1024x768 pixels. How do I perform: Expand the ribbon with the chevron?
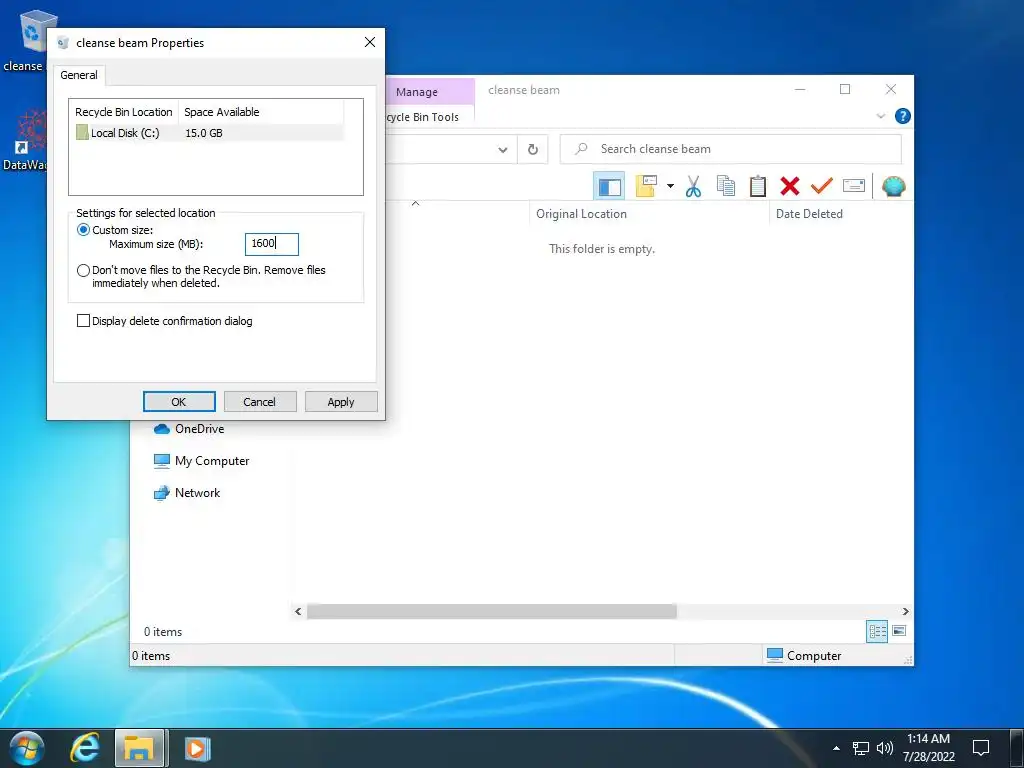(x=880, y=116)
